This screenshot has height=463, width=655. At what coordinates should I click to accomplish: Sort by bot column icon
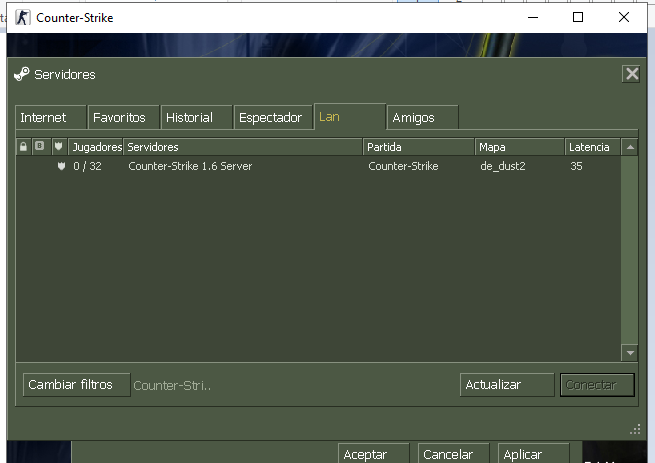(40, 147)
